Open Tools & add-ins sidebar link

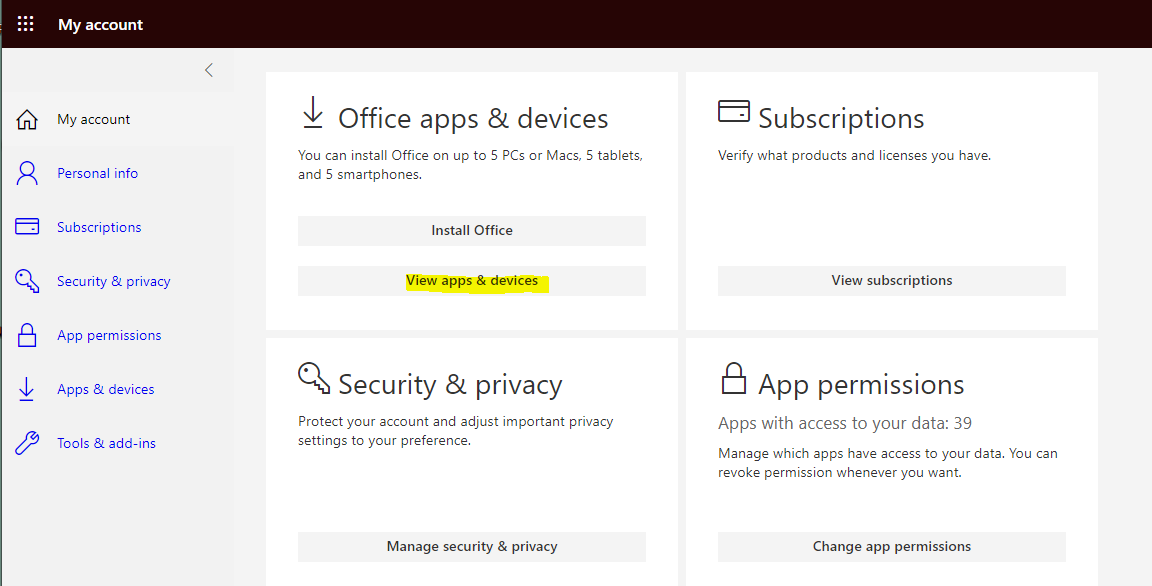tap(107, 443)
